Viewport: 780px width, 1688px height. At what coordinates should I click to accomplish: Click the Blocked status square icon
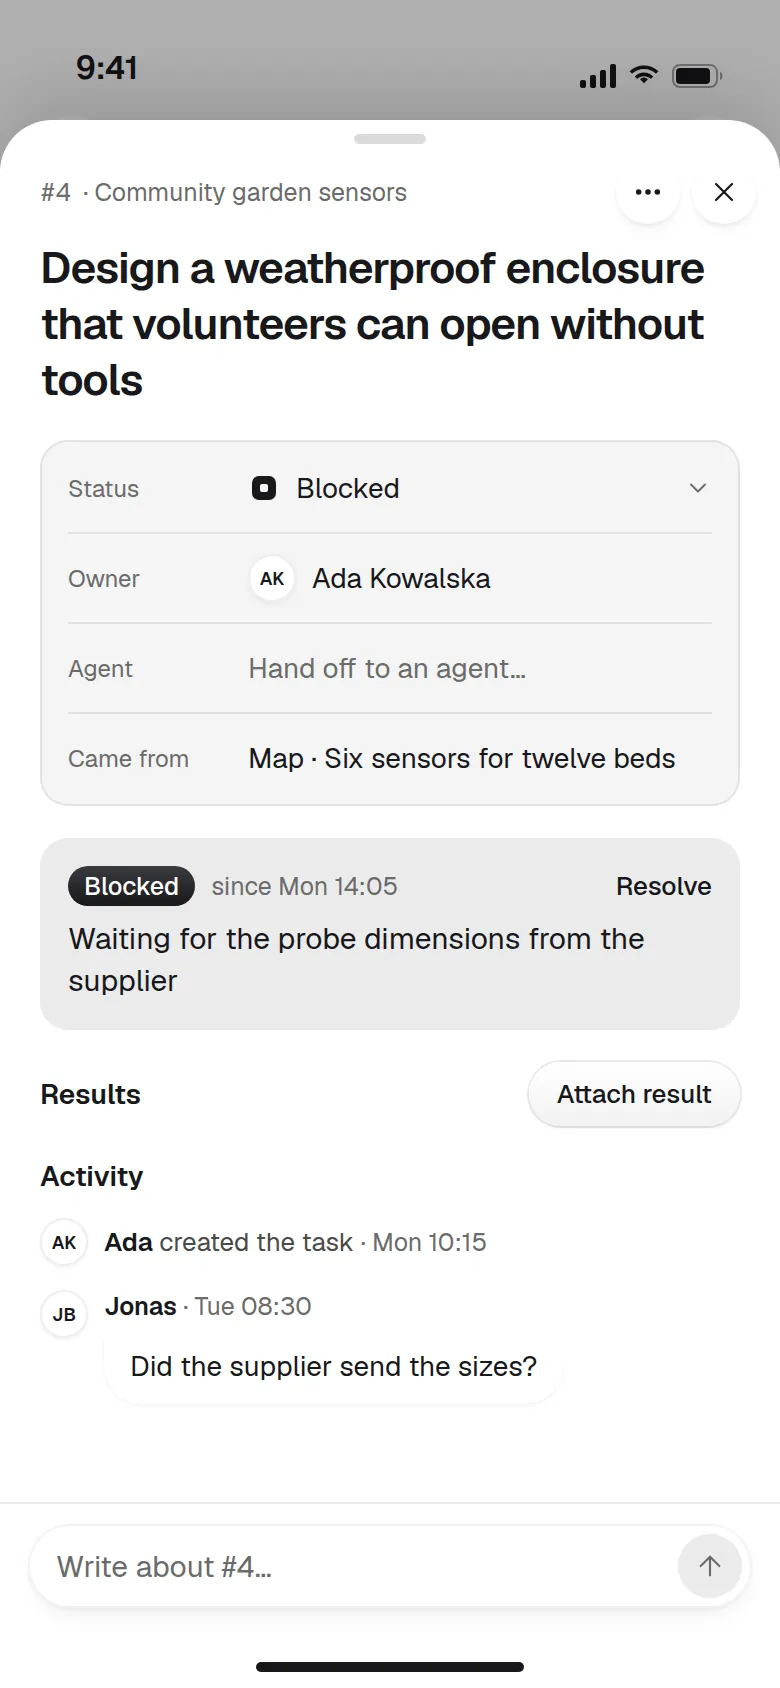click(264, 488)
